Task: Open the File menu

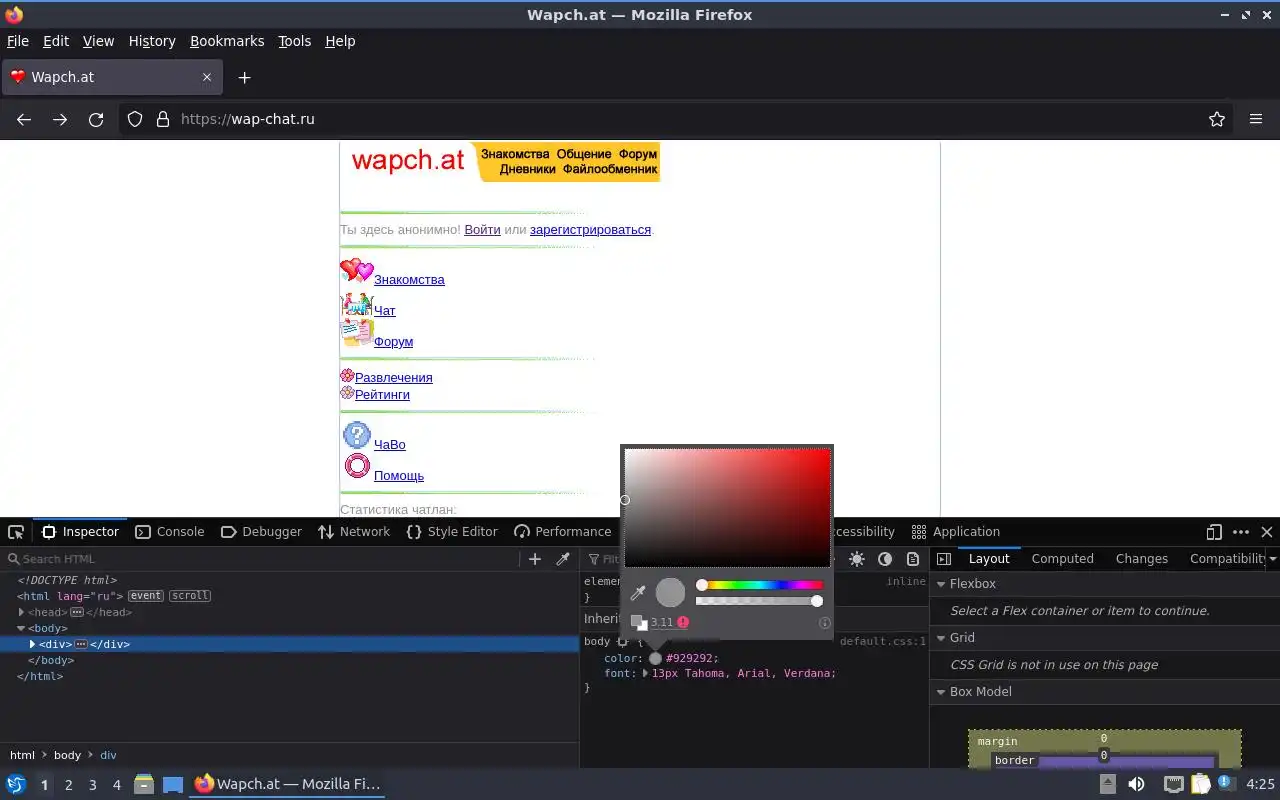Action: (18, 41)
